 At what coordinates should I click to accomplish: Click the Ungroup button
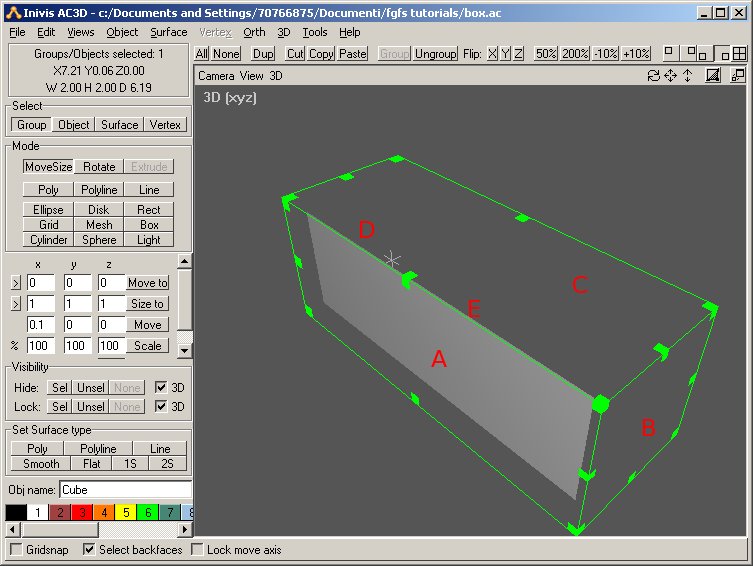pos(436,53)
